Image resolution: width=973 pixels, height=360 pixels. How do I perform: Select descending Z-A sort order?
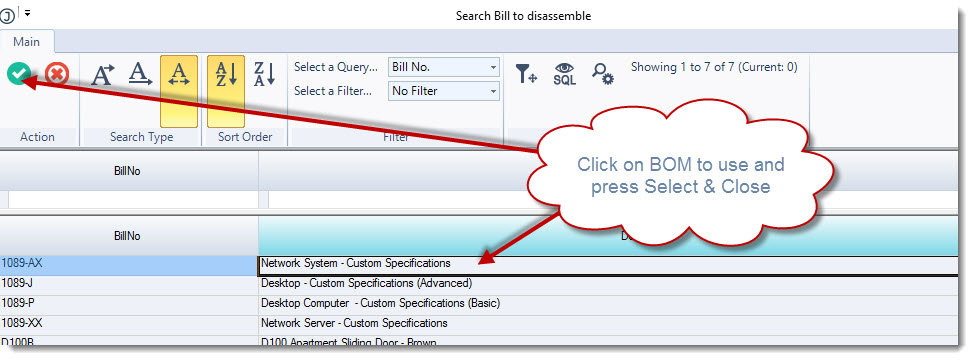coord(264,74)
